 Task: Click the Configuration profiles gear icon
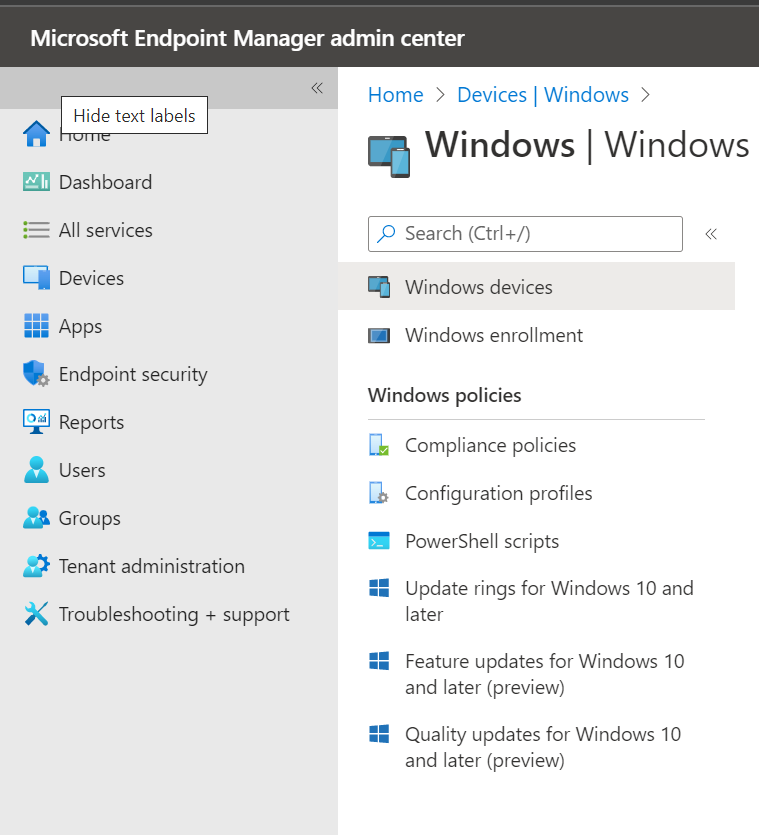tap(379, 493)
